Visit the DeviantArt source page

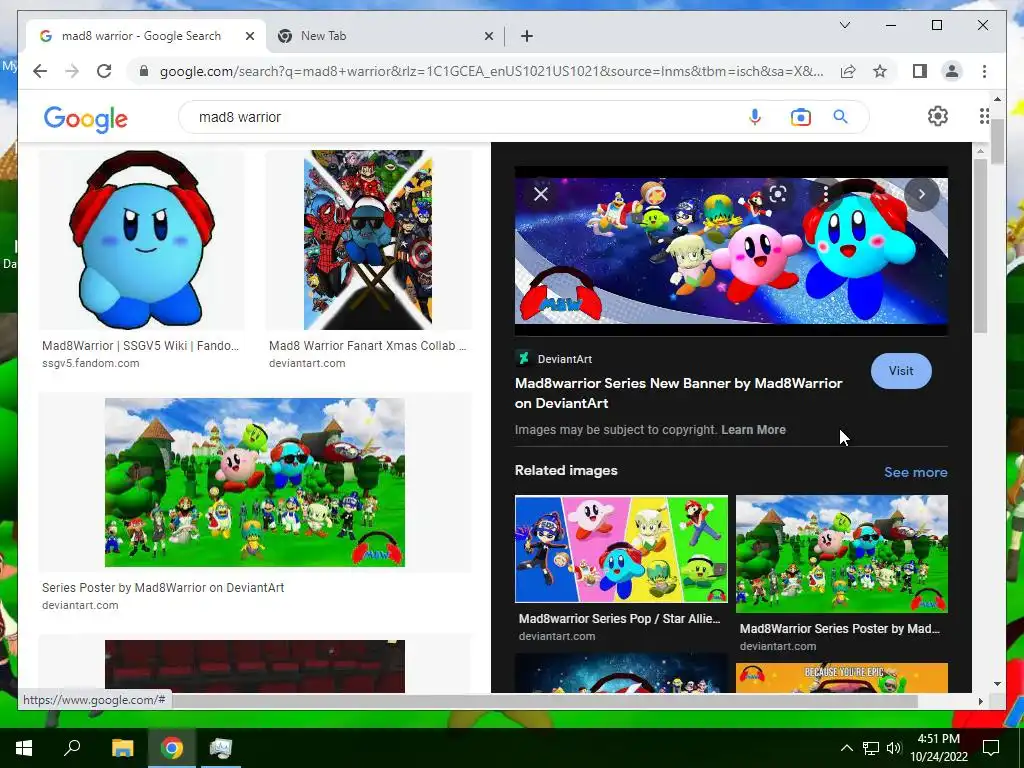click(901, 371)
